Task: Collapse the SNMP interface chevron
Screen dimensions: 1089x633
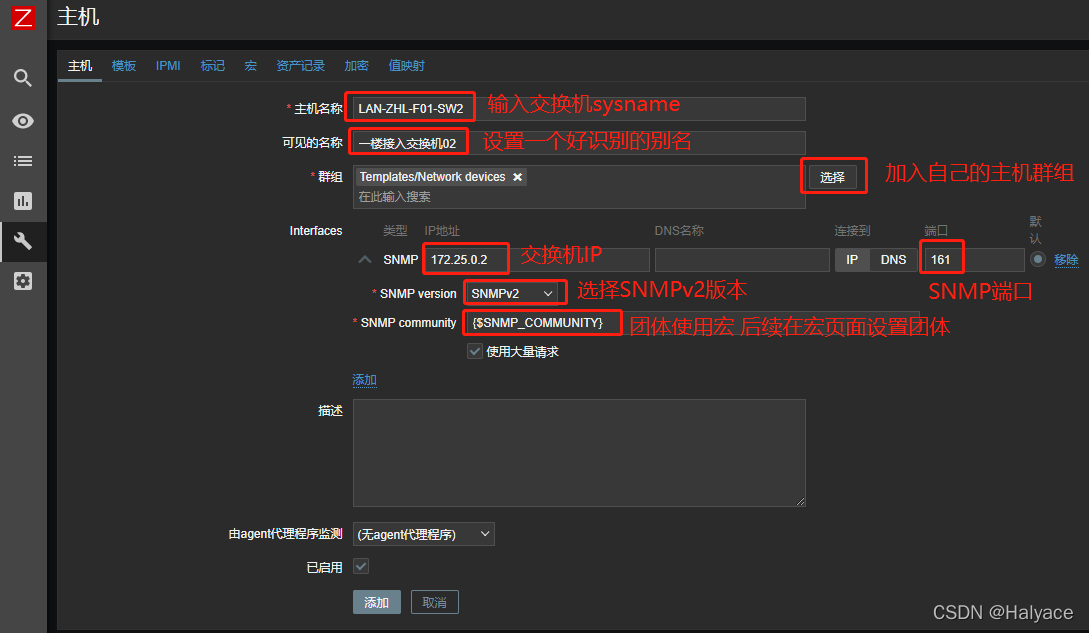Action: coord(365,259)
